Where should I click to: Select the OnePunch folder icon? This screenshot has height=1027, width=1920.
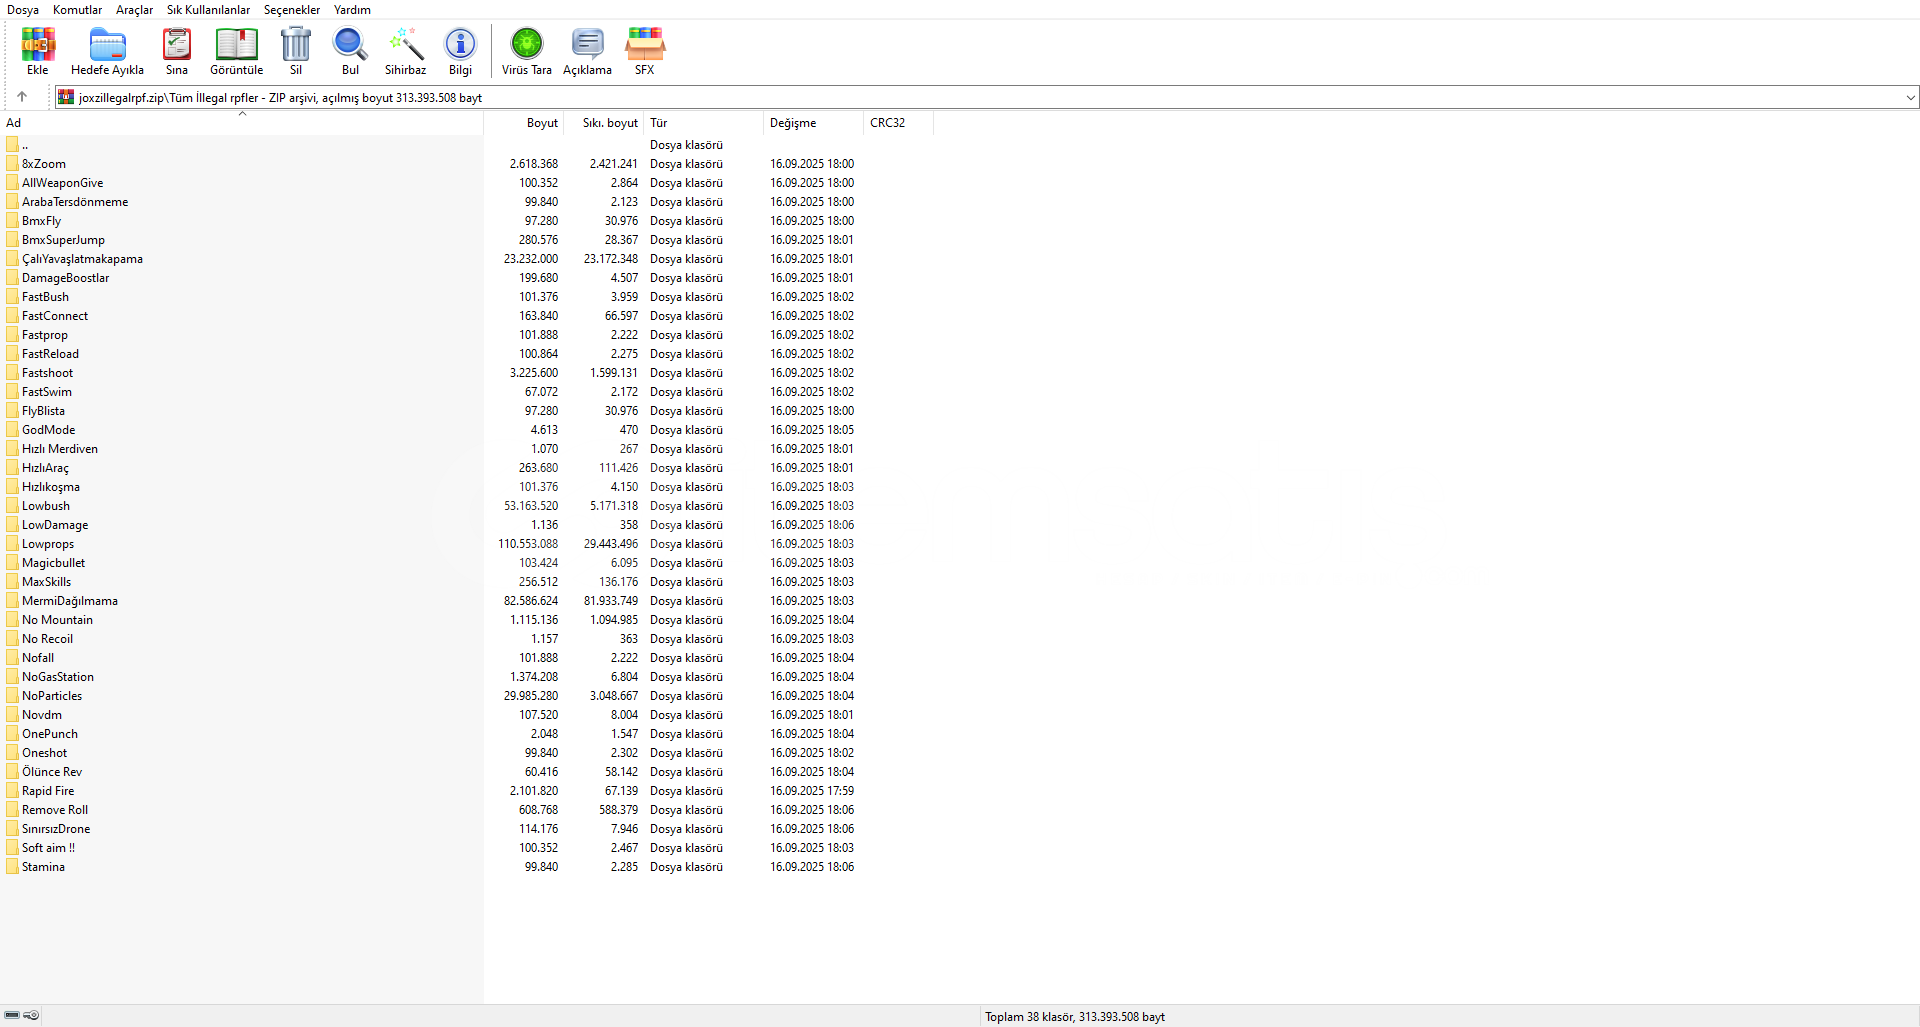[x=12, y=734]
